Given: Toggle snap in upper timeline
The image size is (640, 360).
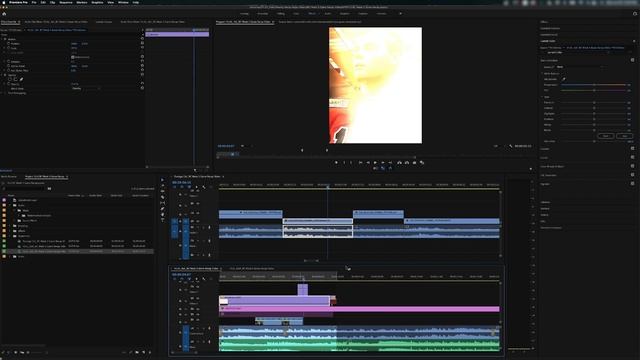Looking at the screenshot, I should (x=182, y=187).
